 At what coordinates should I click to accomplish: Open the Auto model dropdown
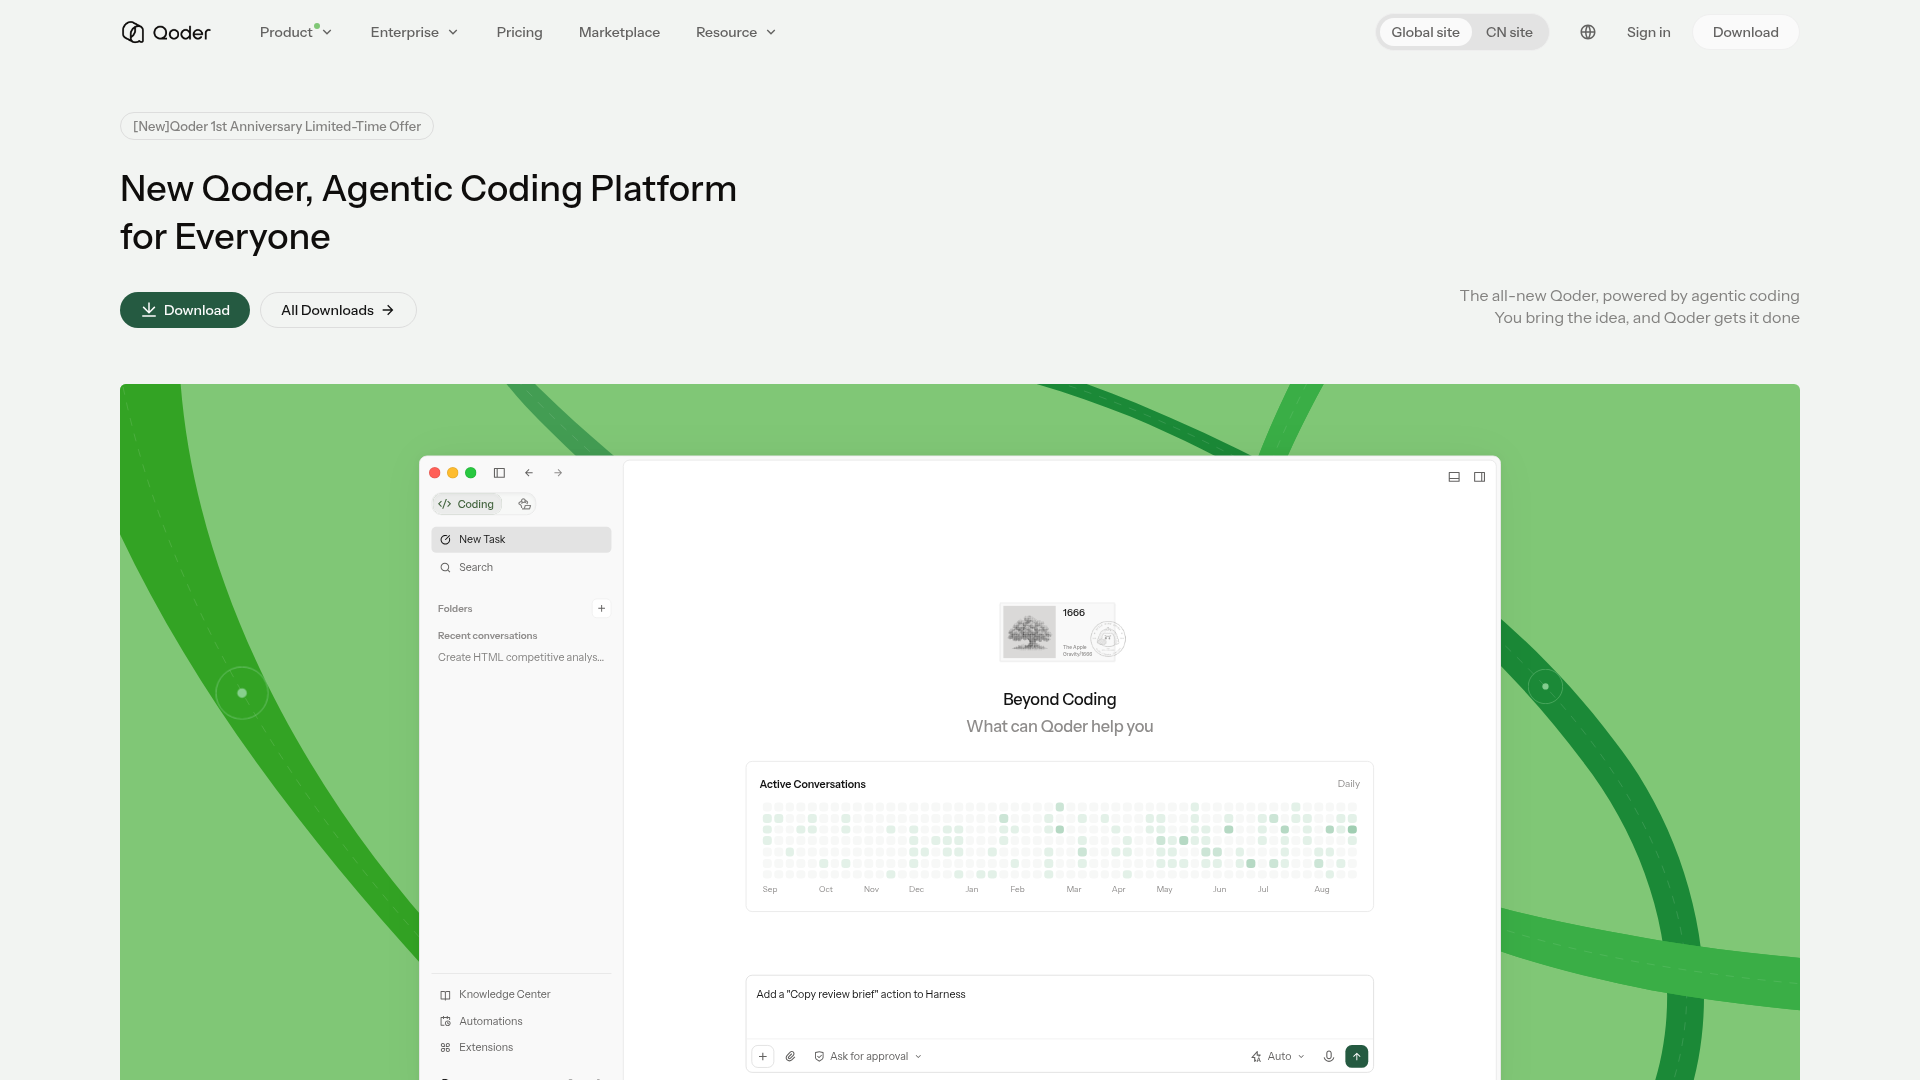coord(1278,1056)
